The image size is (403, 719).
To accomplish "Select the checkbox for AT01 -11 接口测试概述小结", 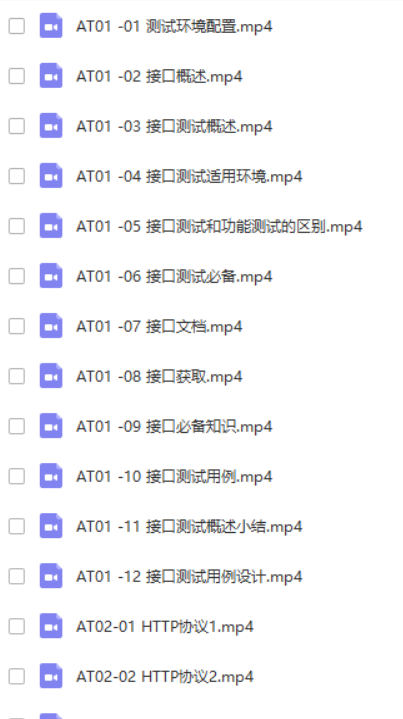I will tap(17, 525).
